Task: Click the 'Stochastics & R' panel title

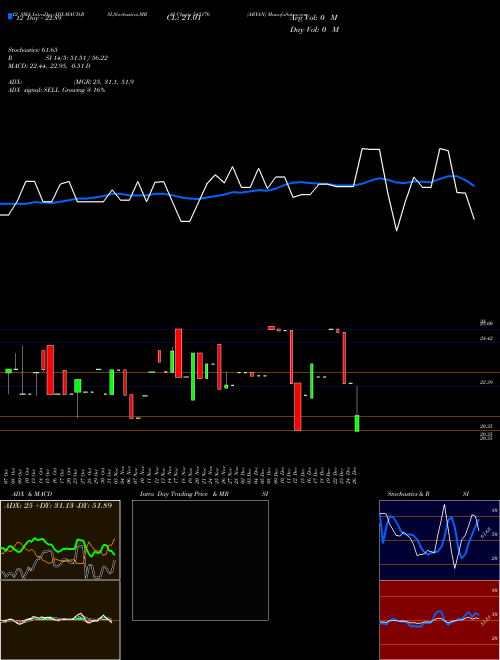Action: [x=409, y=494]
